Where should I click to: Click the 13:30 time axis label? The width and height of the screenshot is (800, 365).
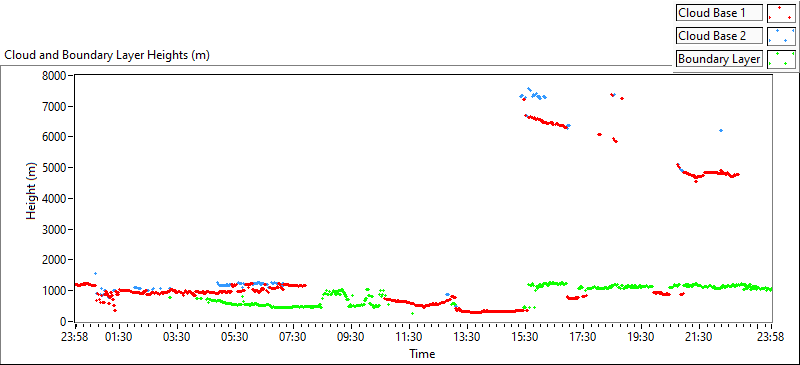click(x=468, y=336)
